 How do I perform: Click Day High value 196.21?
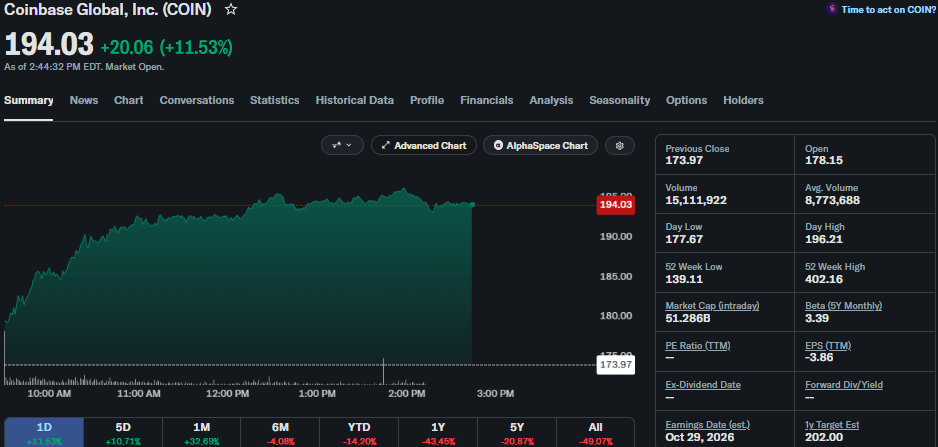(824, 239)
